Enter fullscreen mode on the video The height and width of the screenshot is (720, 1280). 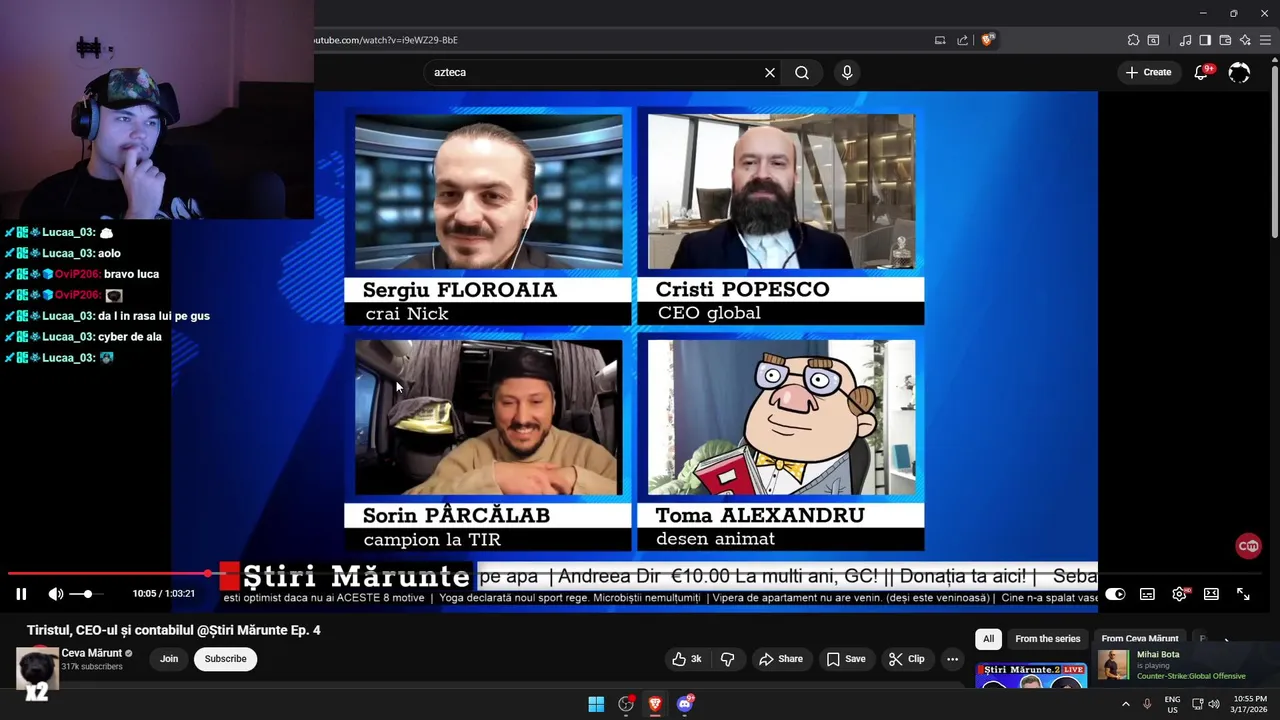click(x=1243, y=594)
